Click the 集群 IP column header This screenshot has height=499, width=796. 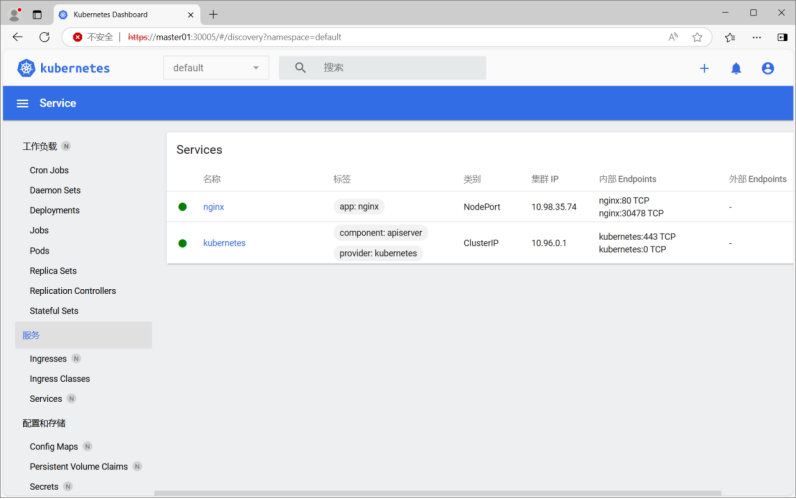click(545, 179)
